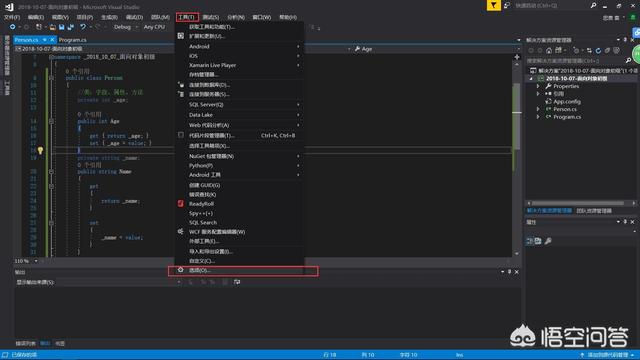640x360 pixels.
Task: Pin the Person.cs tab
Action: click(44, 40)
